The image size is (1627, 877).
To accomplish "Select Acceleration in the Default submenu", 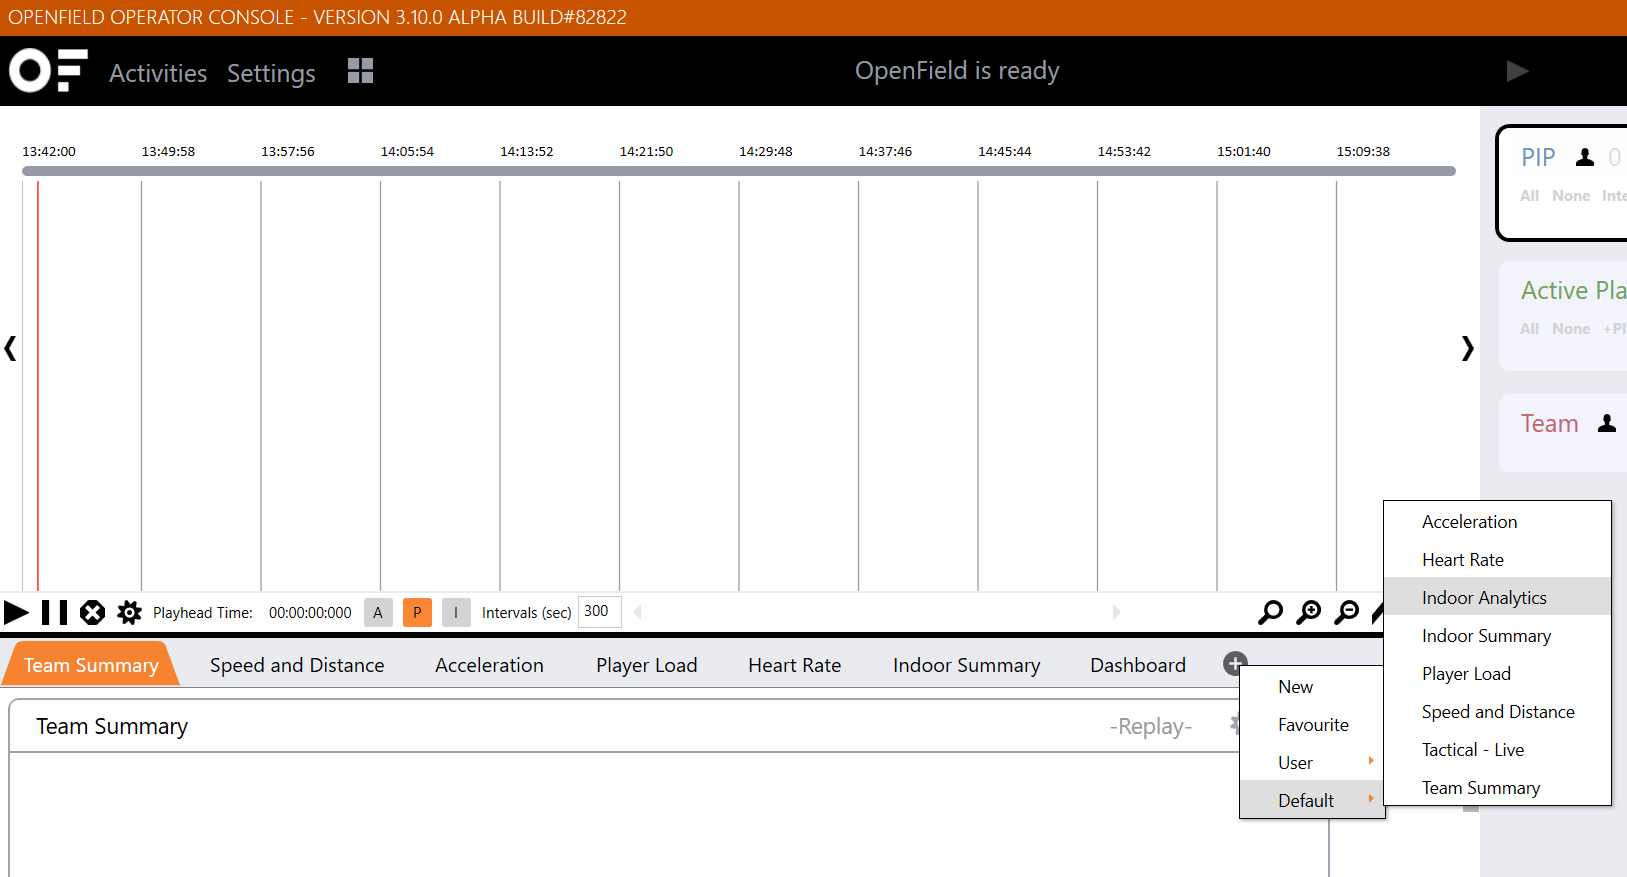I will click(1497, 521).
